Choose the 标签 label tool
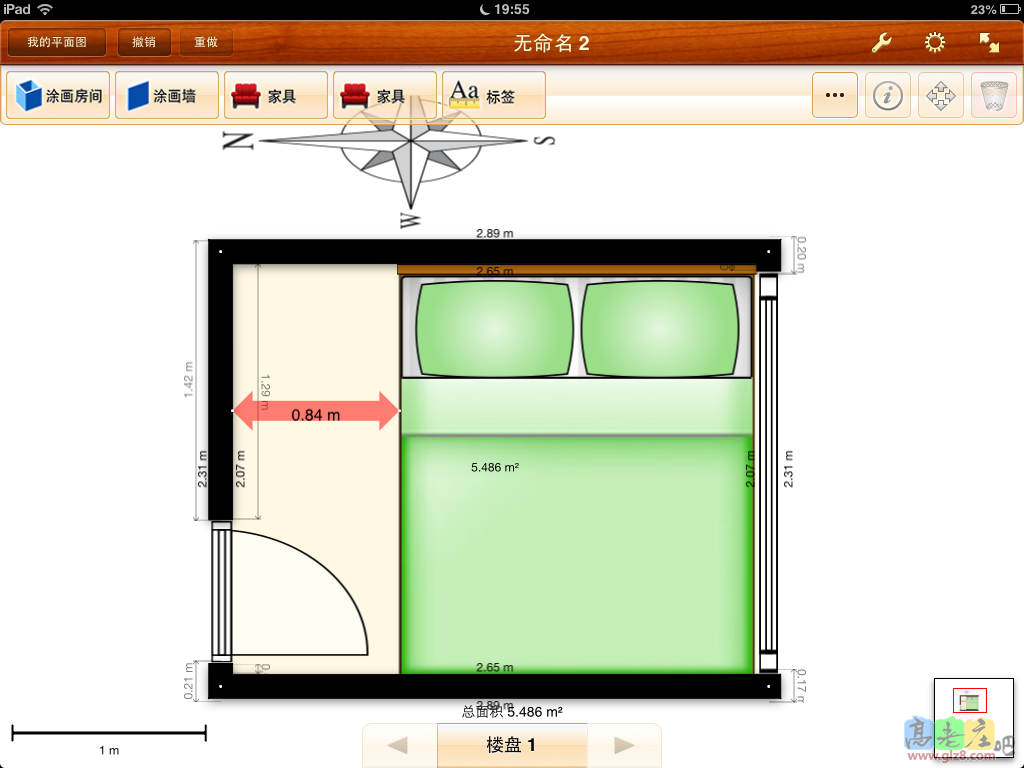This screenshot has height=768, width=1024. (x=494, y=96)
